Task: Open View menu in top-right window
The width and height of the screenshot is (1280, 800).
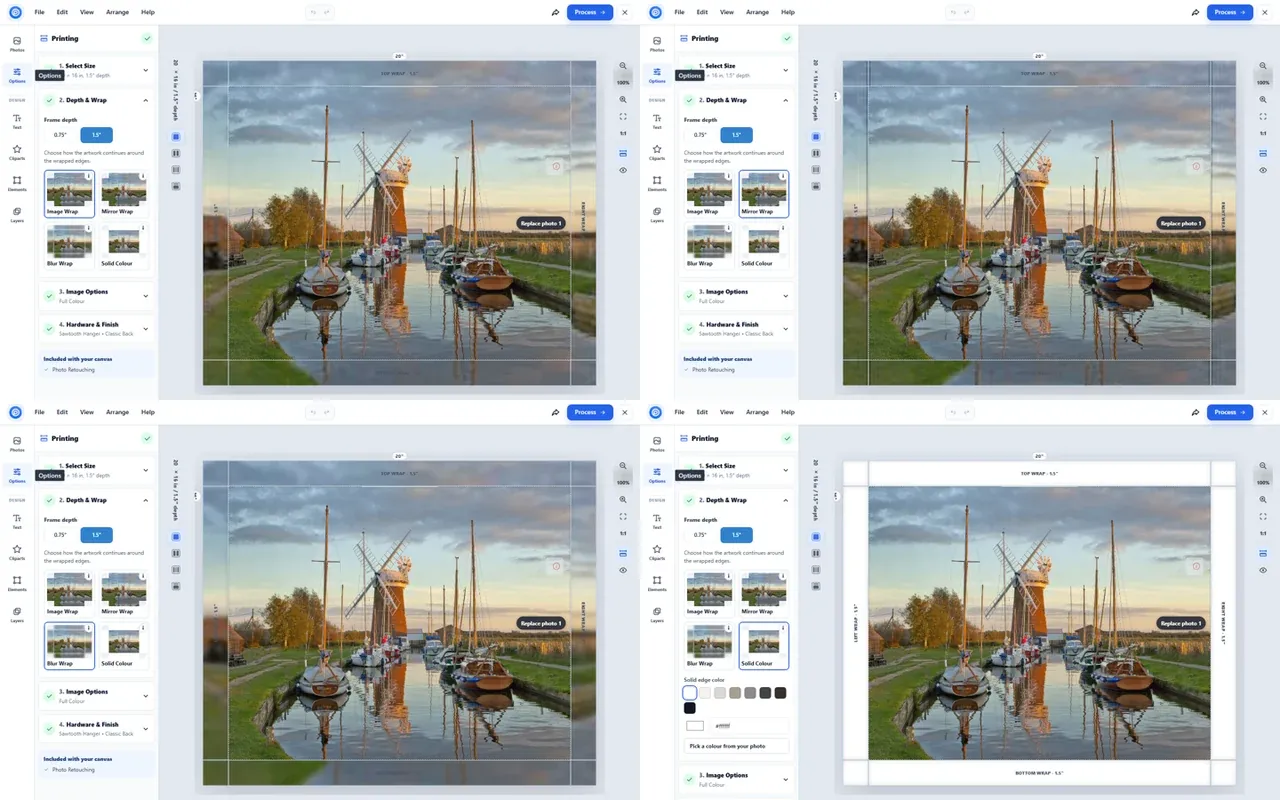Action: [x=727, y=12]
